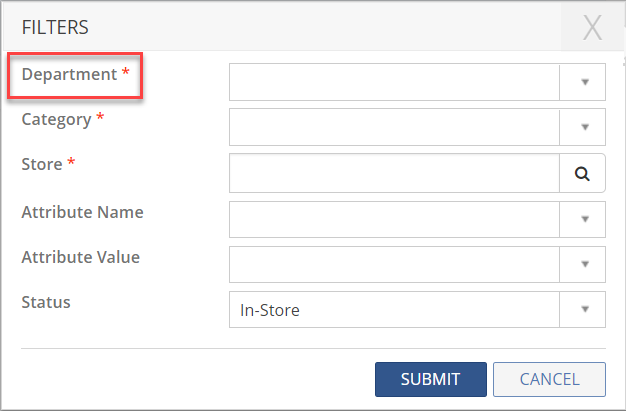The width and height of the screenshot is (626, 411).
Task: Click the CANCEL button
Action: (549, 379)
